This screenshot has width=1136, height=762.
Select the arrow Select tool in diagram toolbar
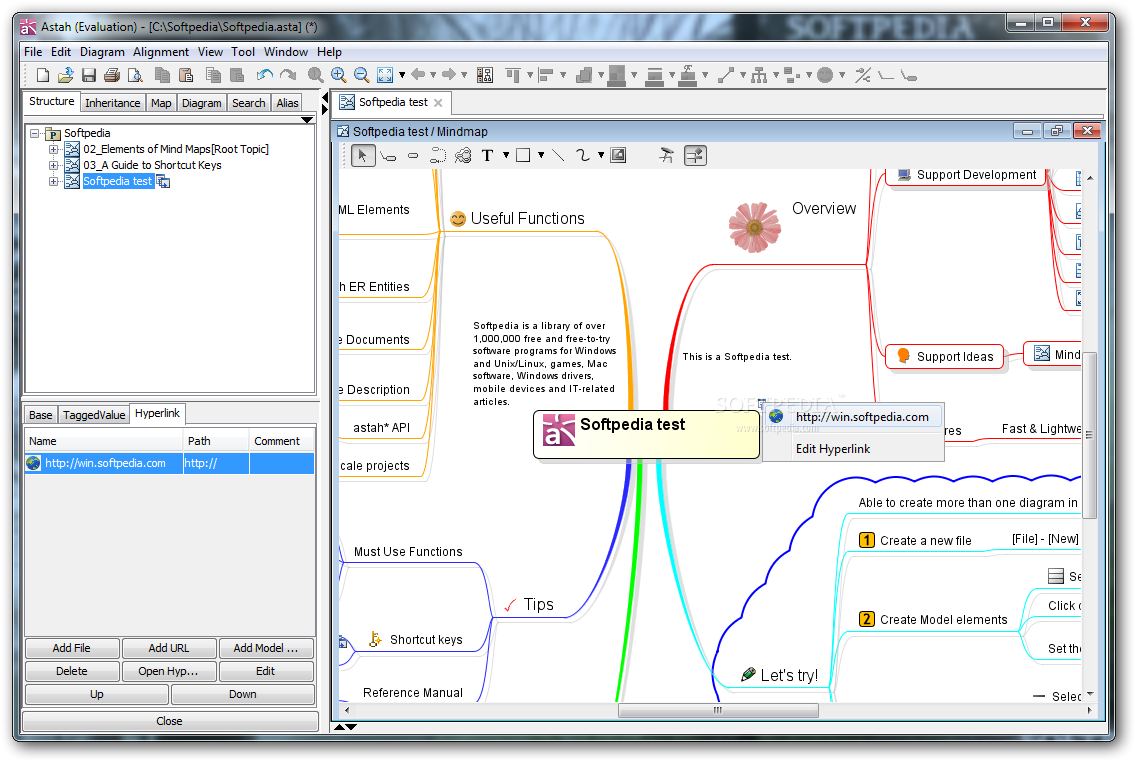click(362, 155)
